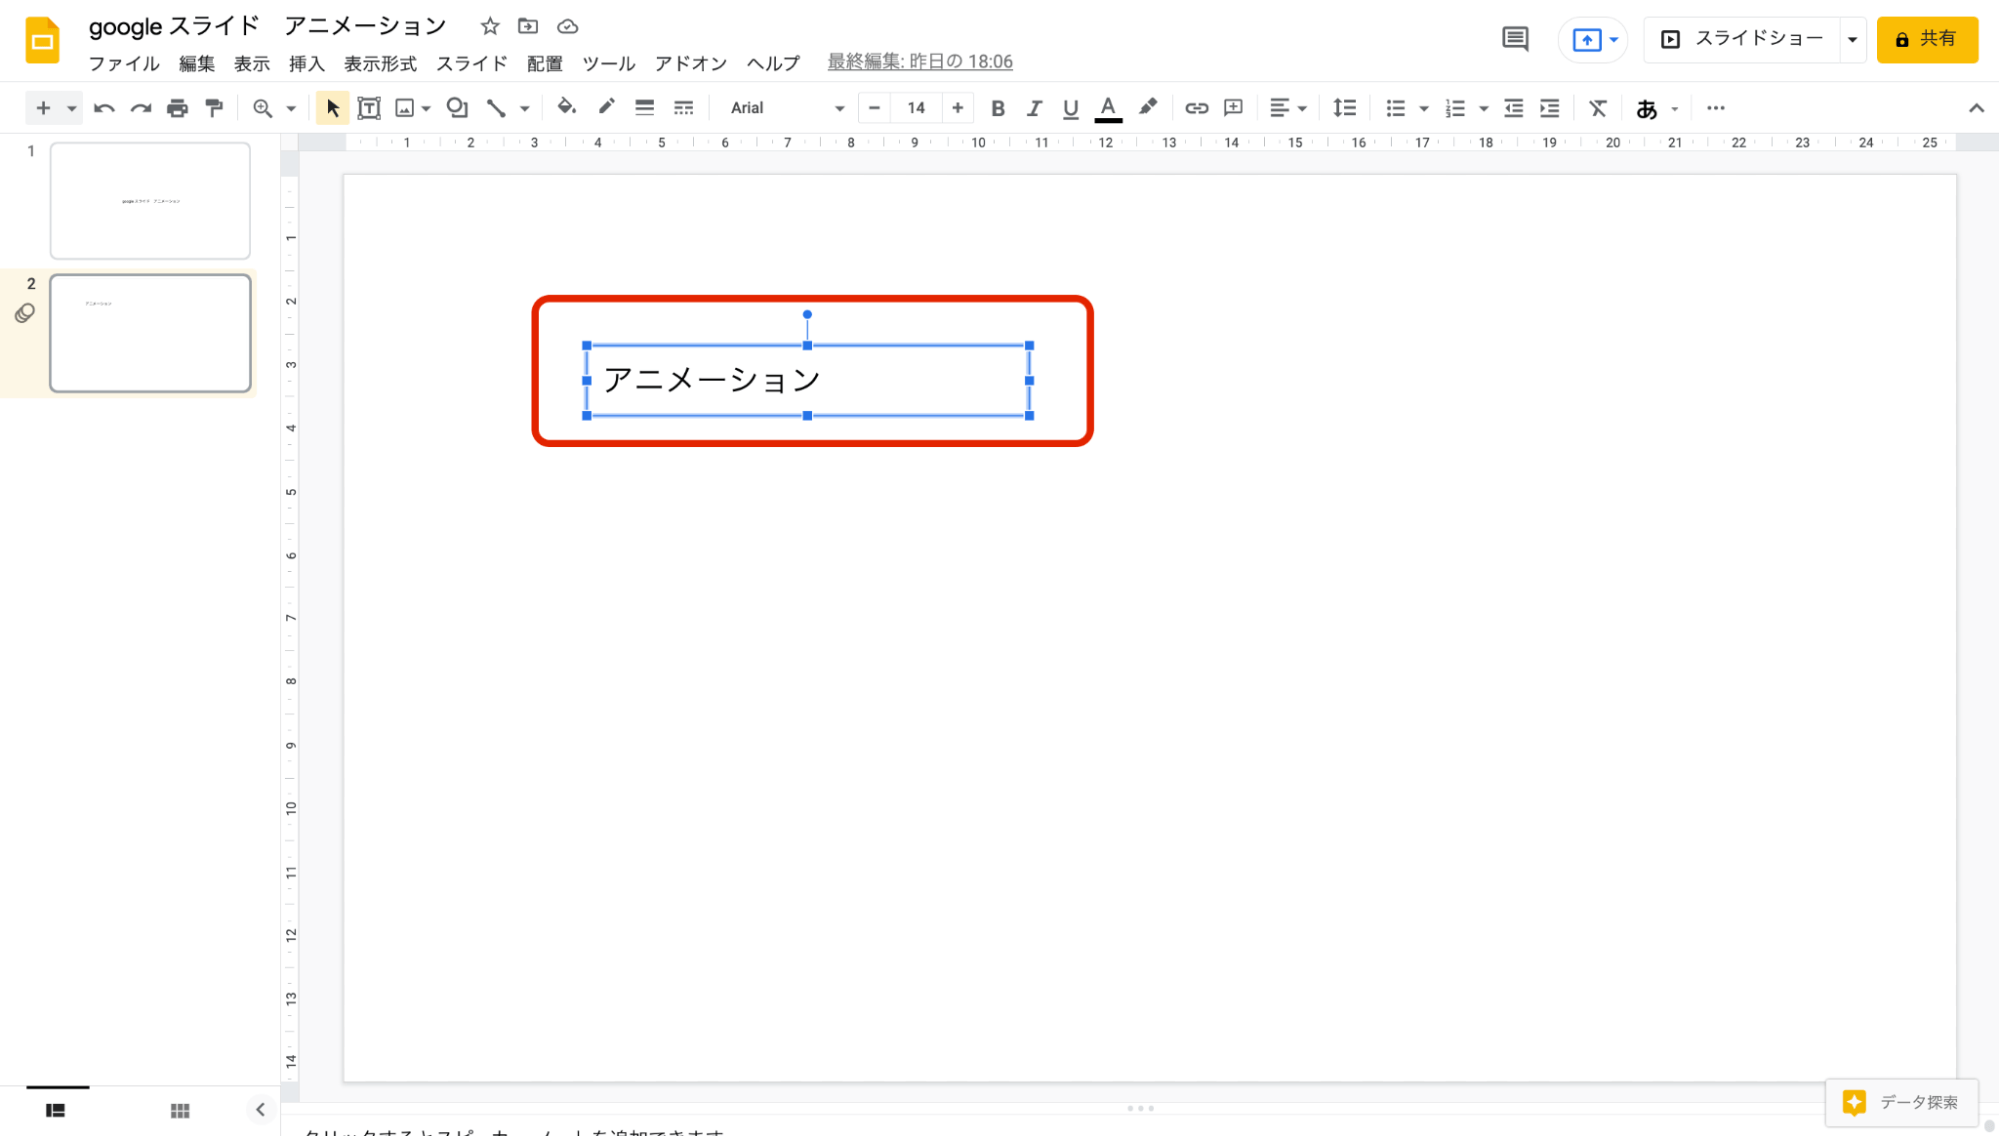Open the 表示形式 menu
The width and height of the screenshot is (1999, 1137).
point(381,63)
